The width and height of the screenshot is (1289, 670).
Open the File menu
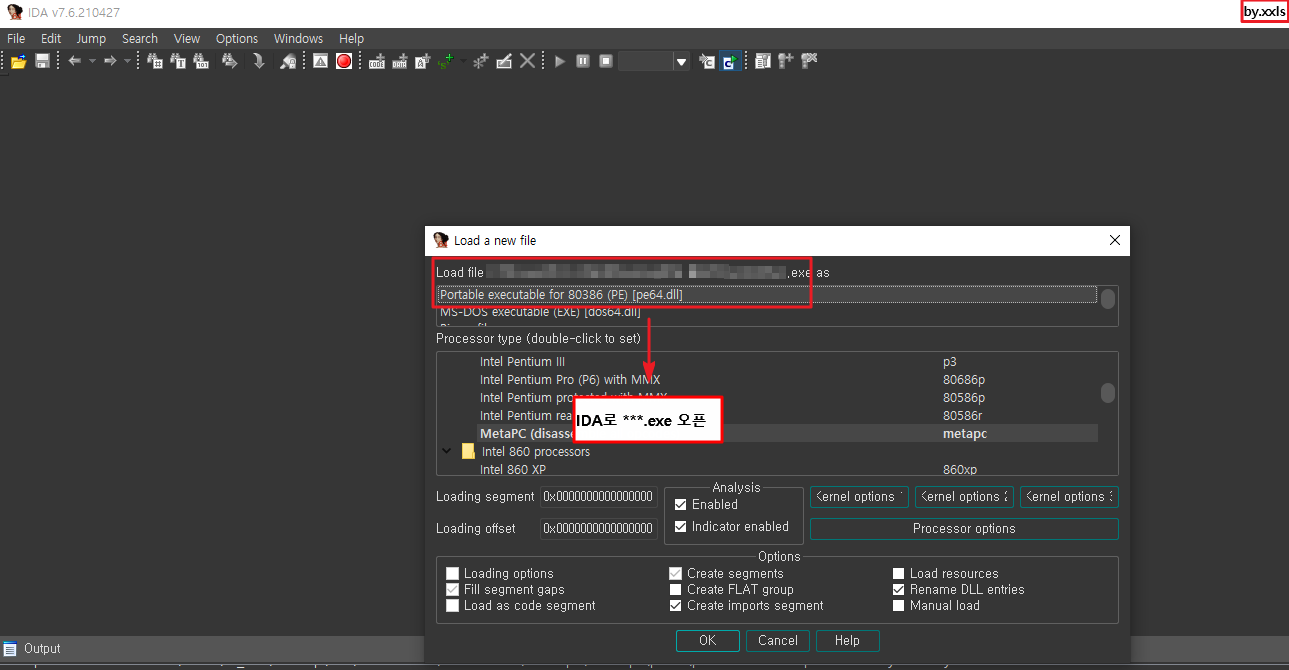pyautogui.click(x=16, y=39)
